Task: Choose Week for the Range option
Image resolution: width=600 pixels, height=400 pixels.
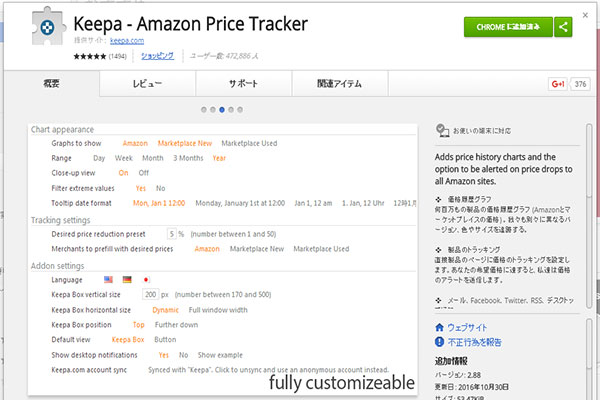Action: pos(124,158)
